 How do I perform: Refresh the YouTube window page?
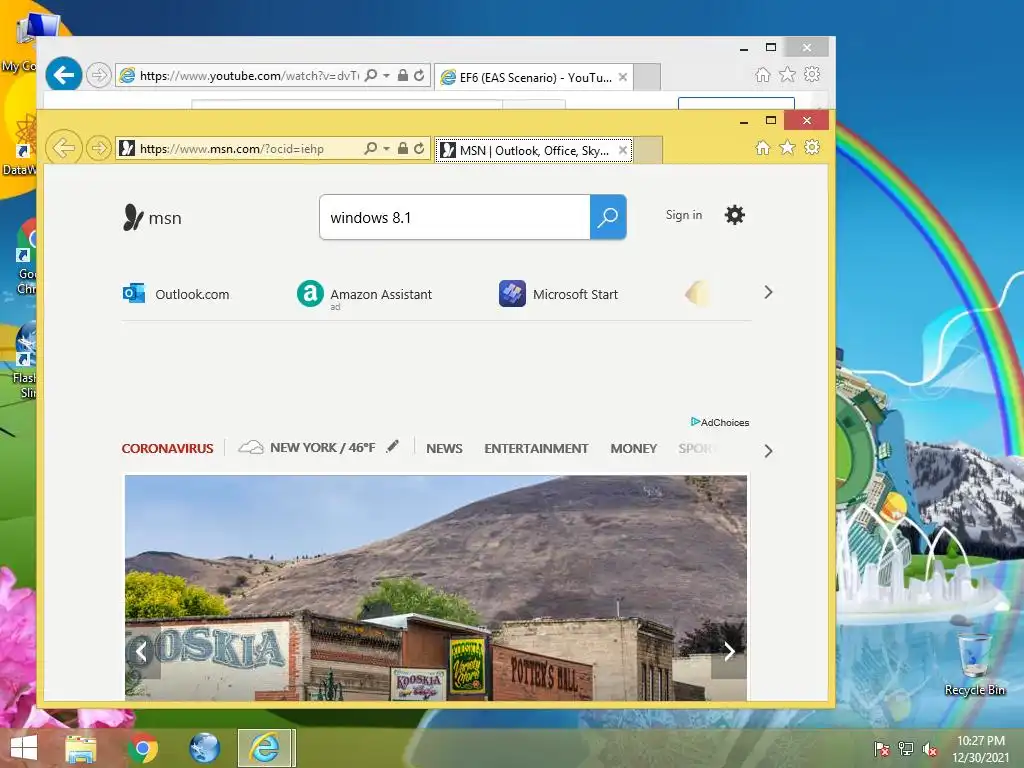(419, 76)
